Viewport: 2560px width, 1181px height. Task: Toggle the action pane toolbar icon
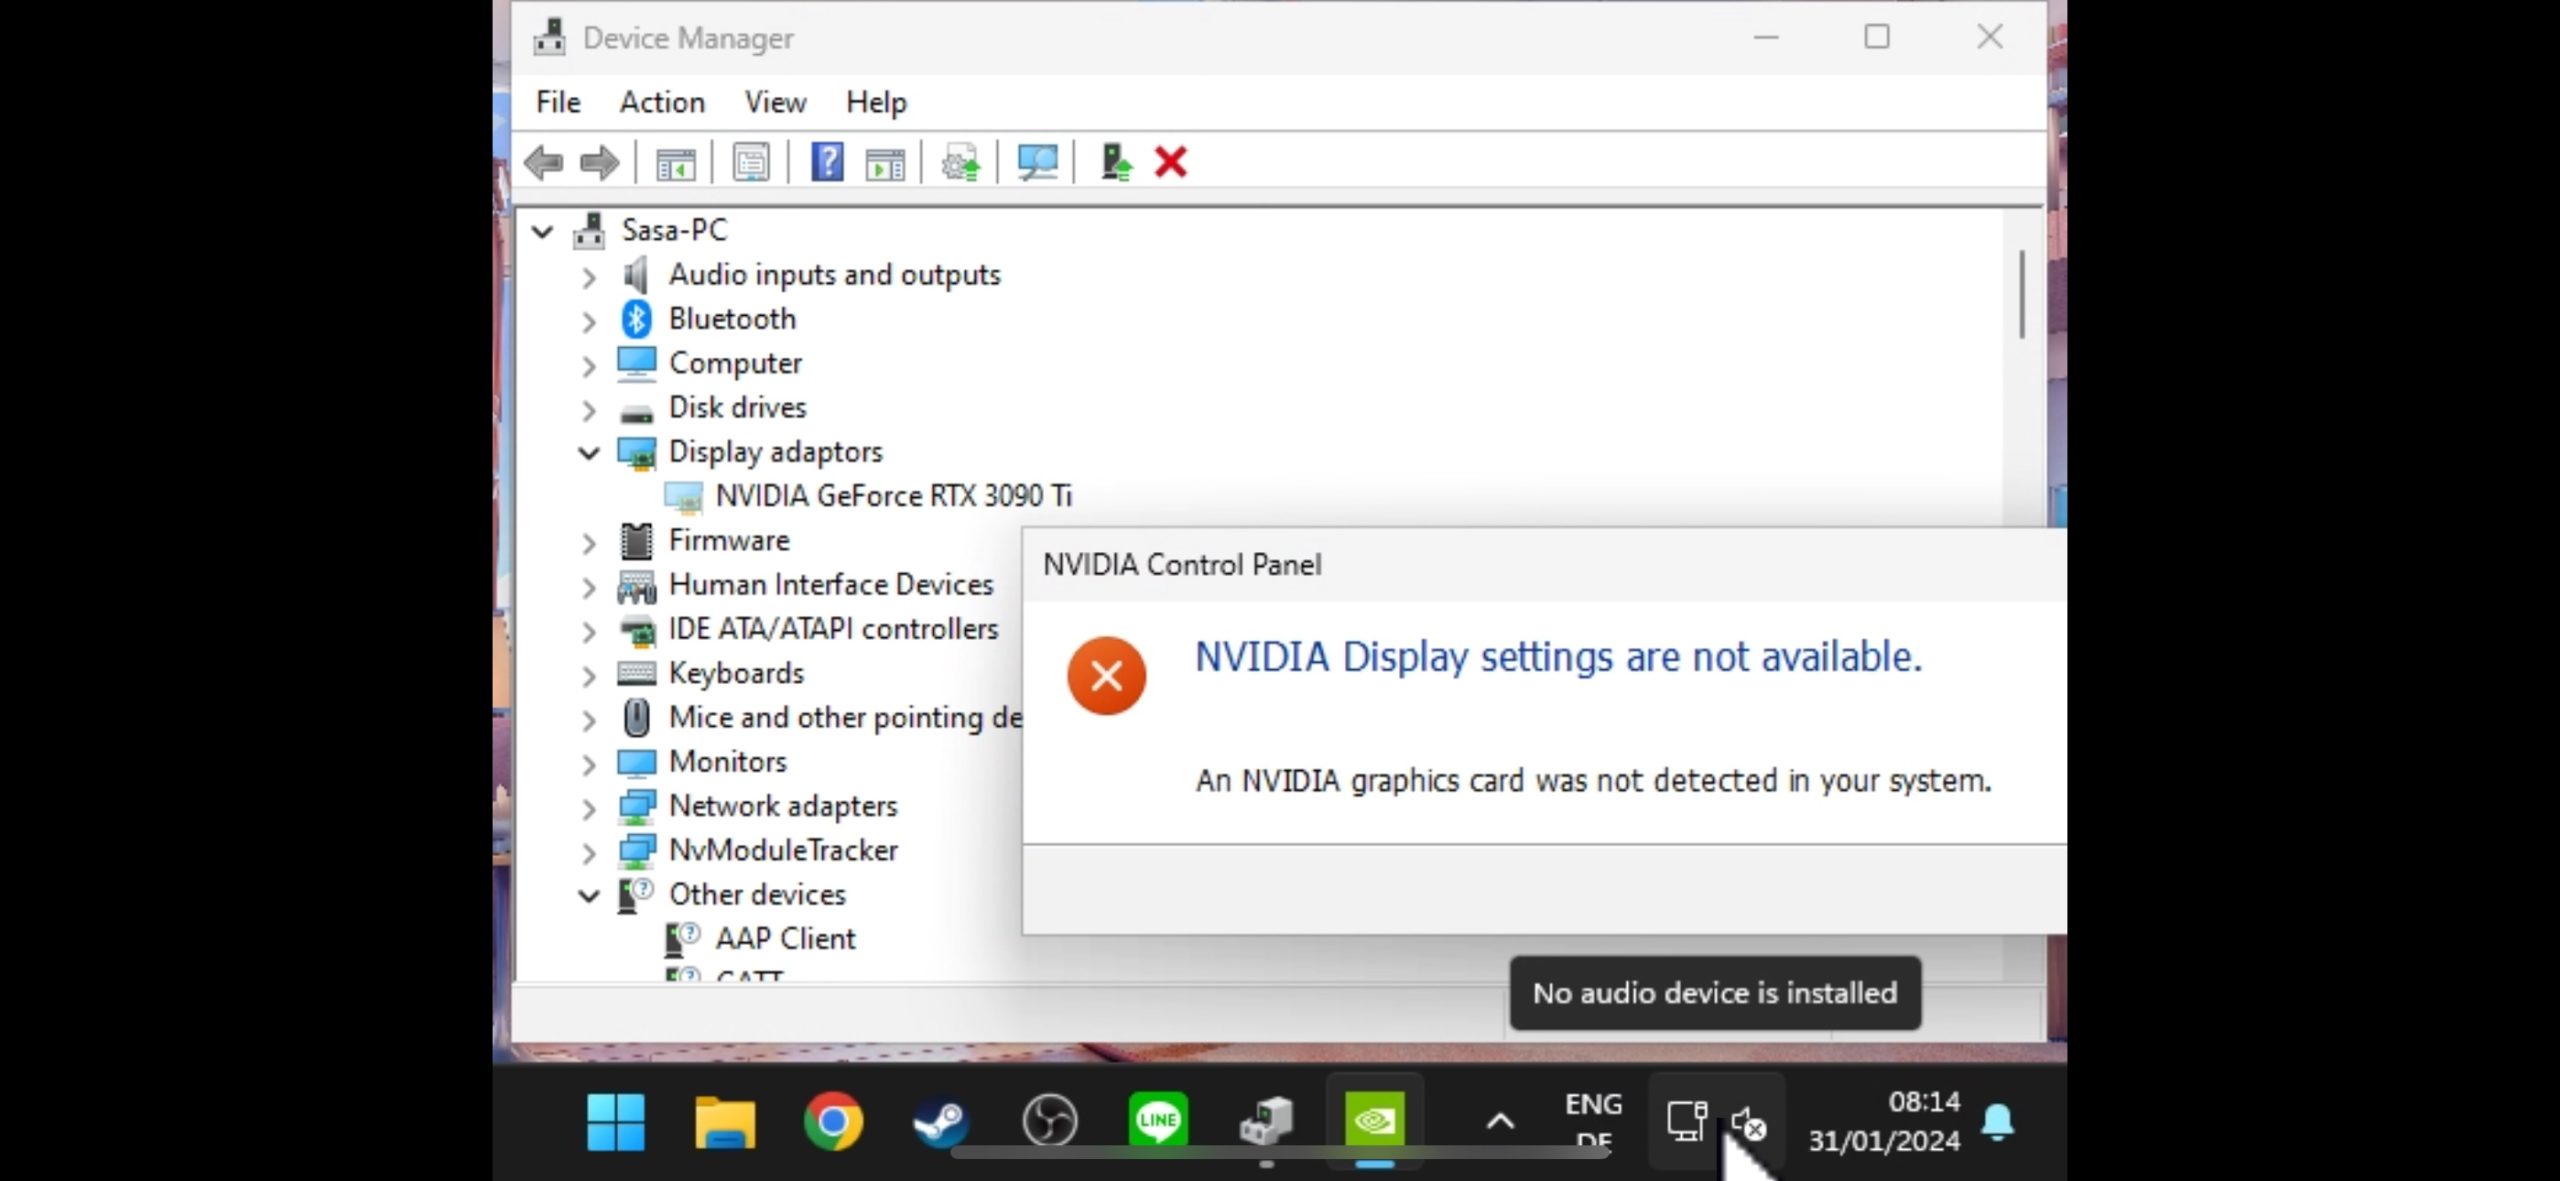pyautogui.click(x=885, y=162)
